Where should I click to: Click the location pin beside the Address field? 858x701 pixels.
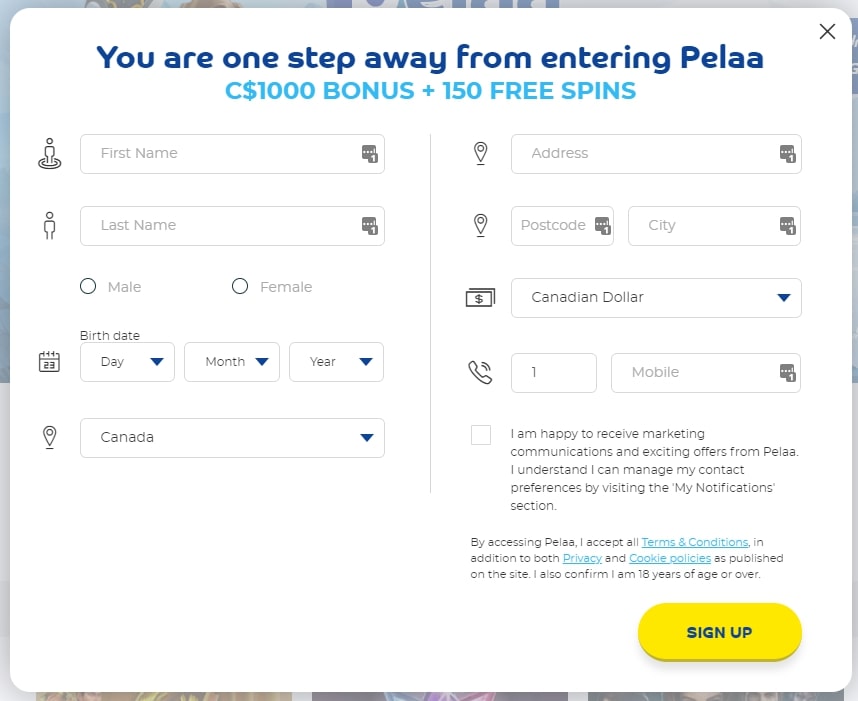tap(480, 153)
